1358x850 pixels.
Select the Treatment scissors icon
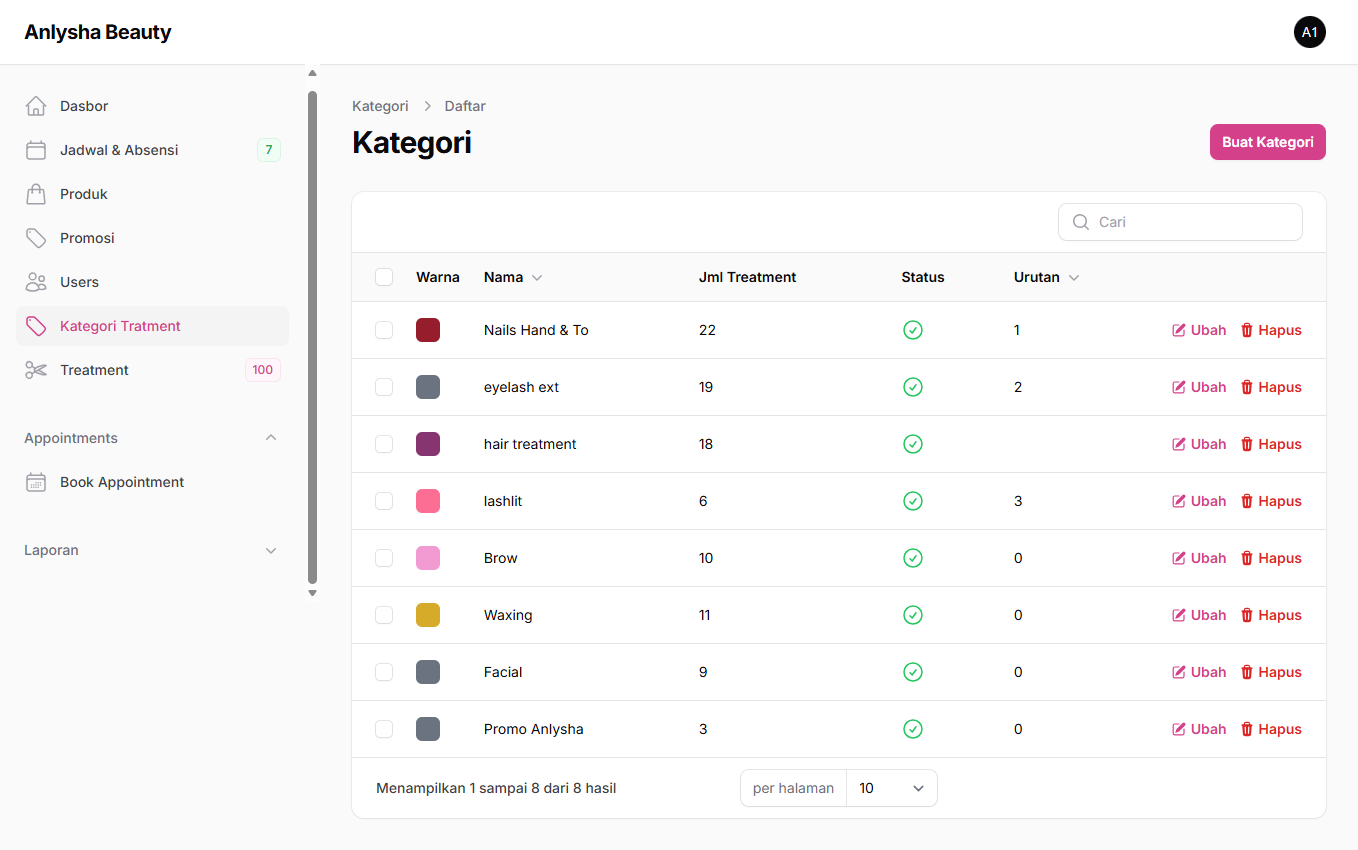(36, 370)
